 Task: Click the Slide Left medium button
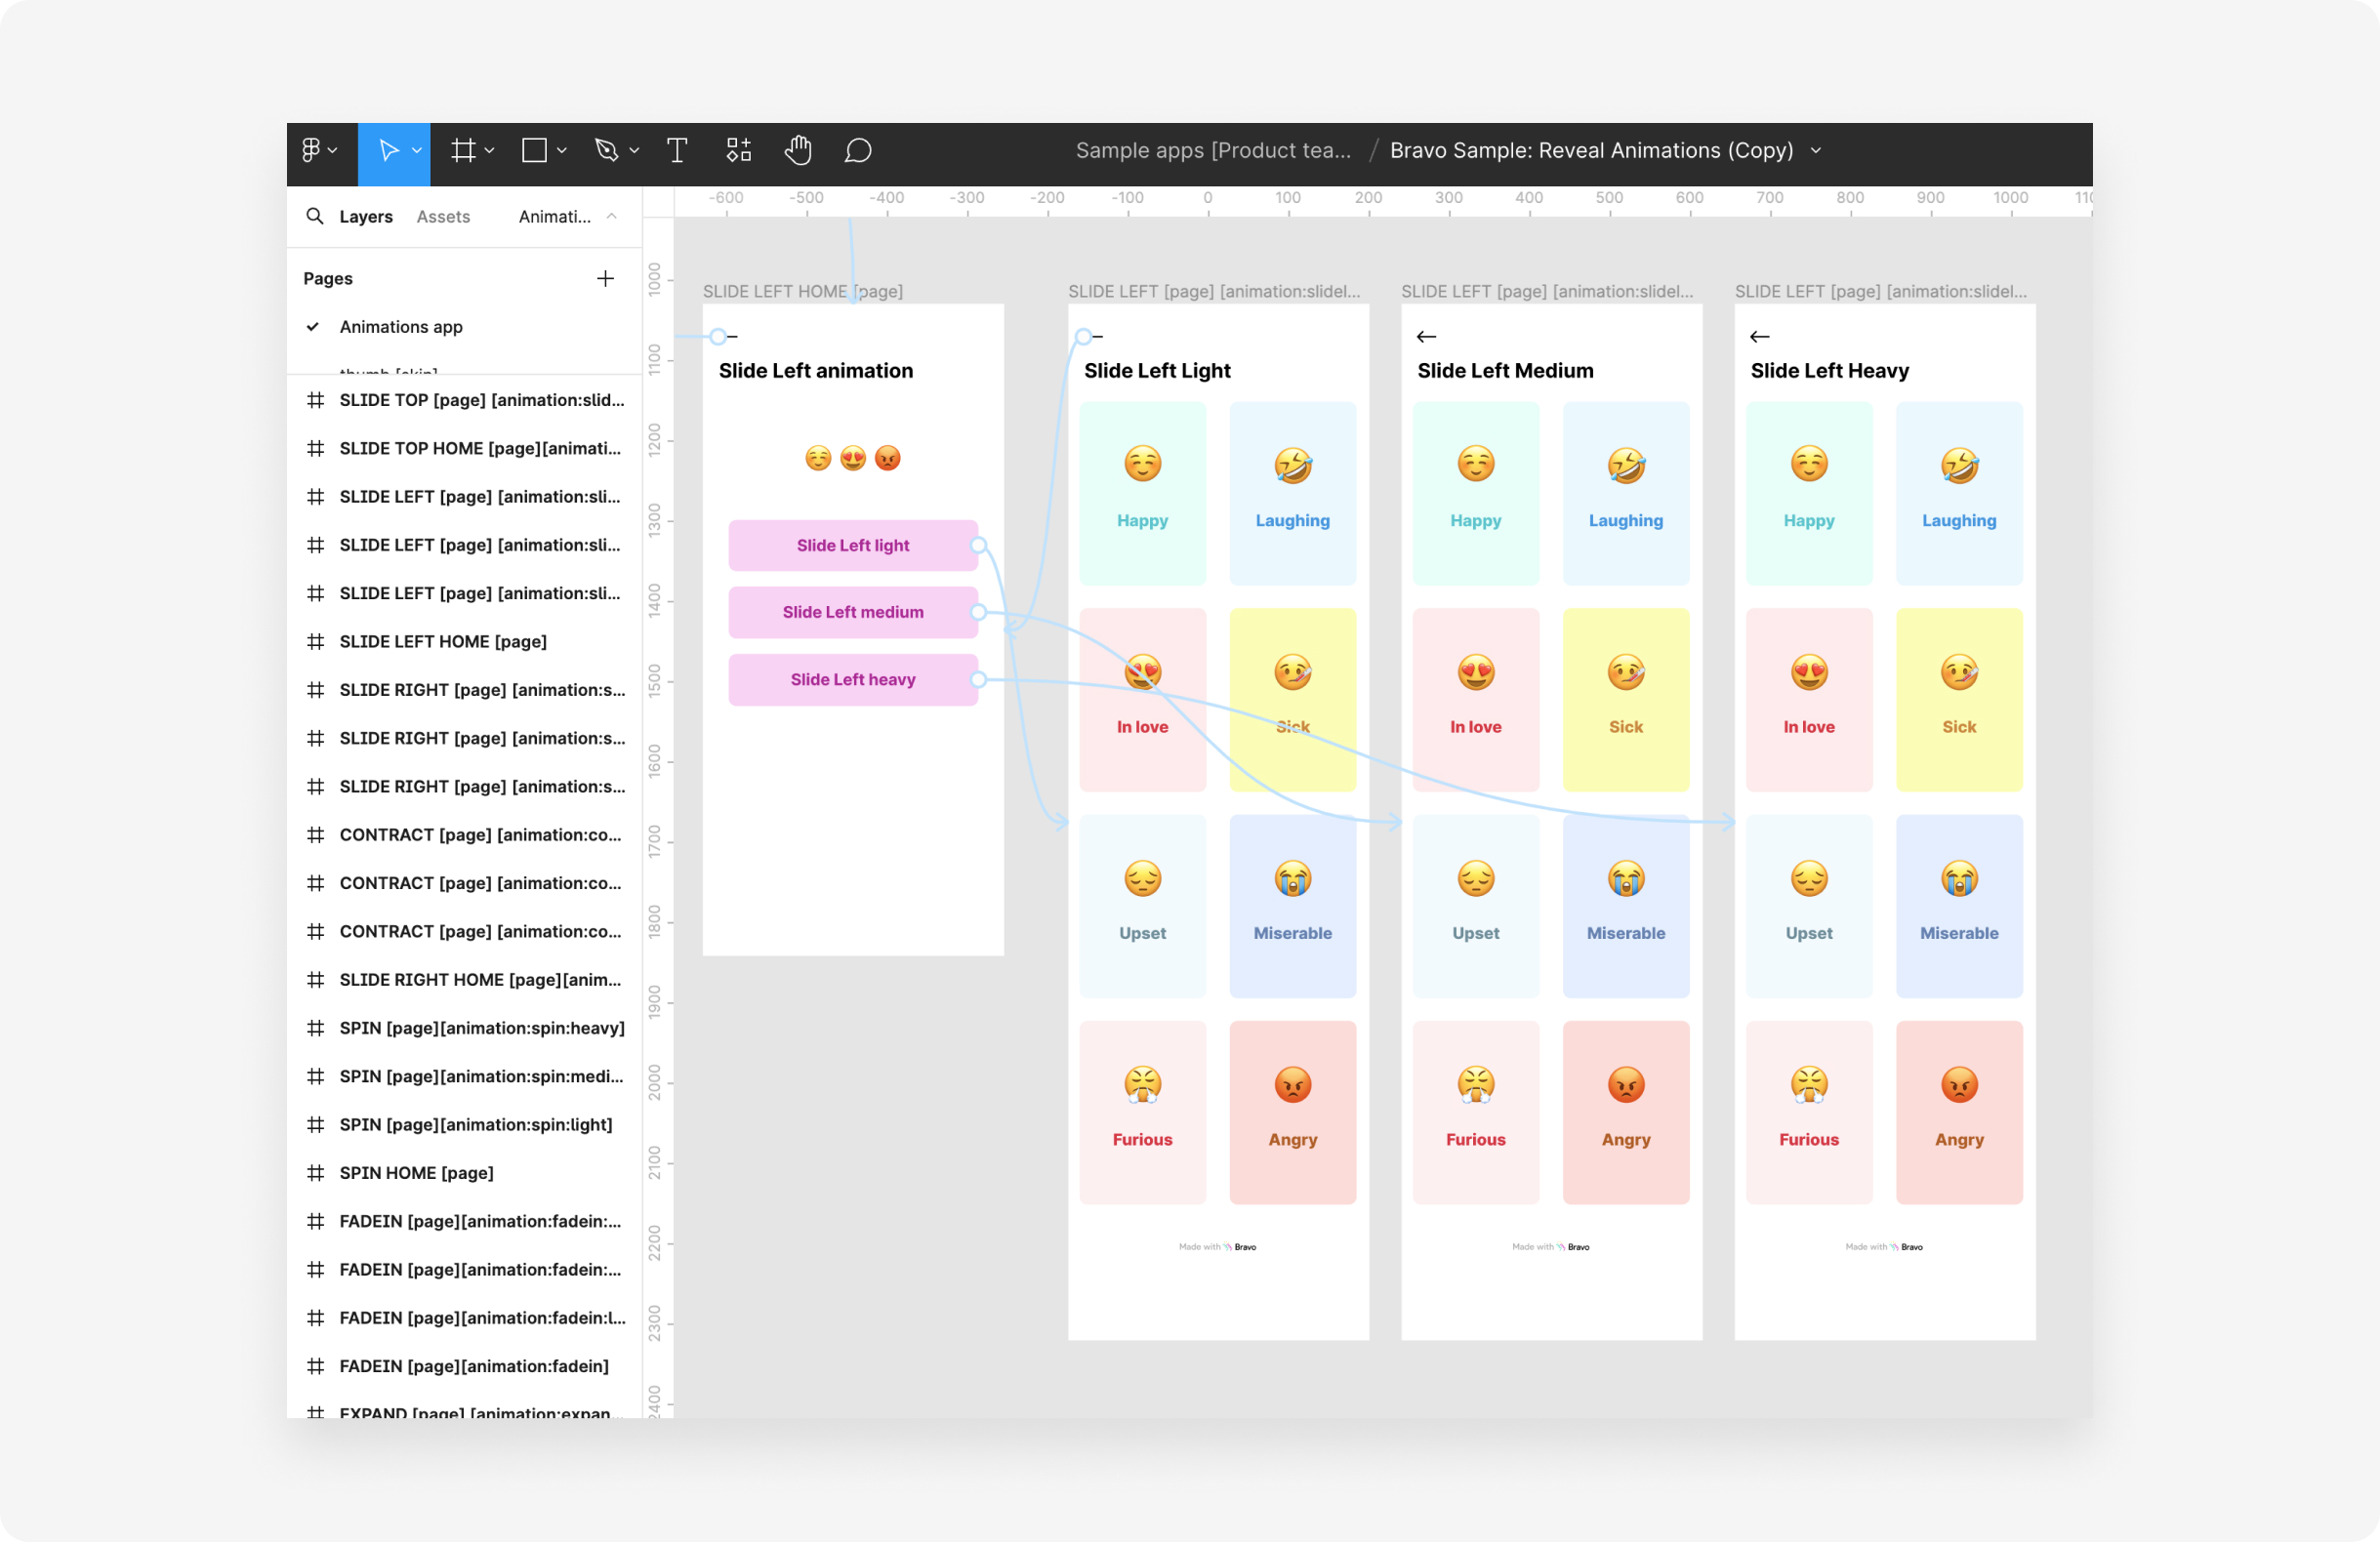[852, 612]
